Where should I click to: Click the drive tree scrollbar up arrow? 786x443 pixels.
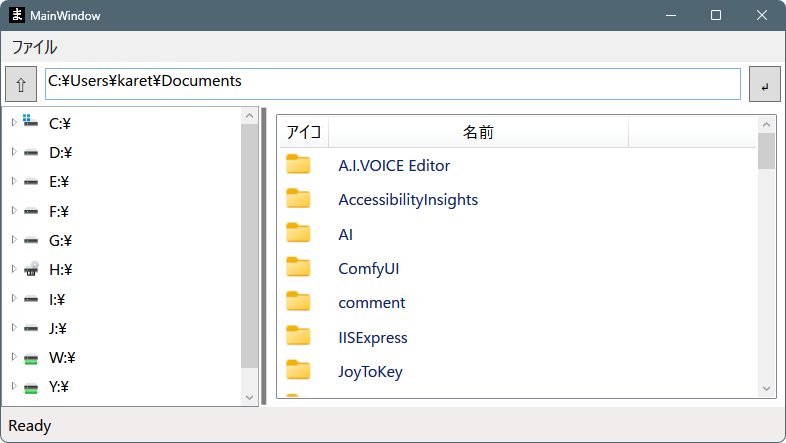pos(249,116)
